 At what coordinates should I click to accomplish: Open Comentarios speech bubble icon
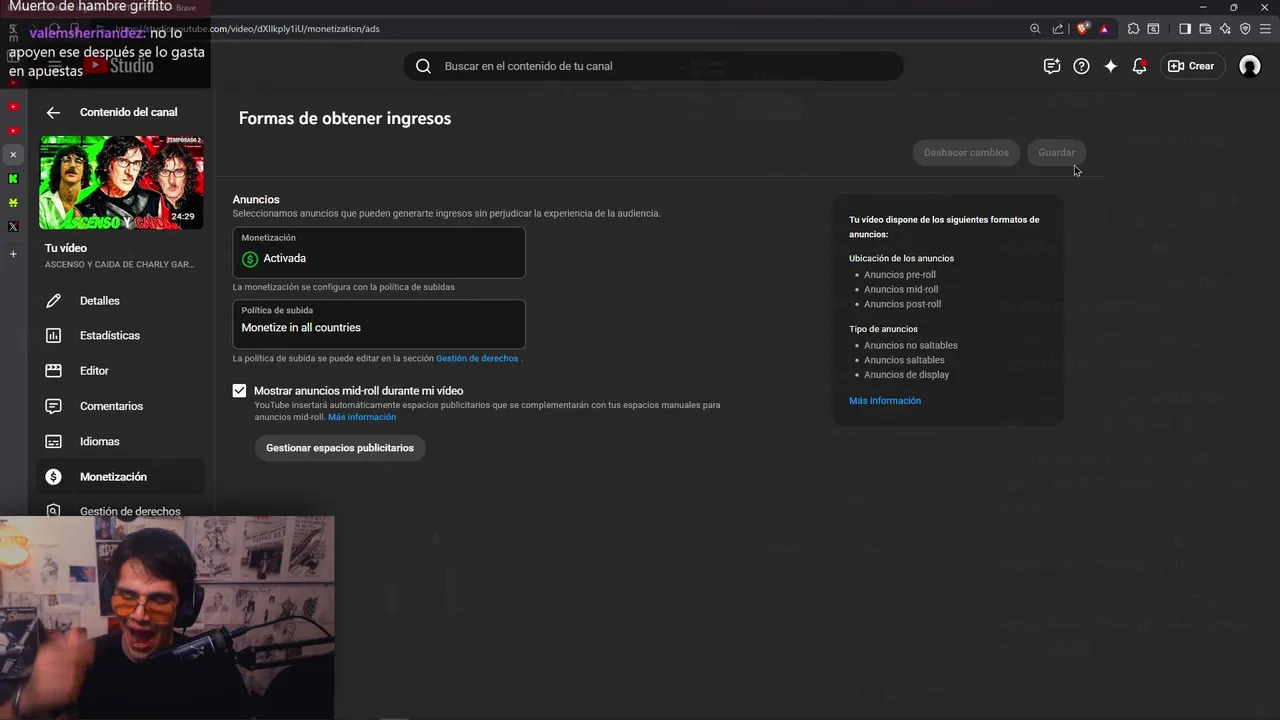(54, 406)
